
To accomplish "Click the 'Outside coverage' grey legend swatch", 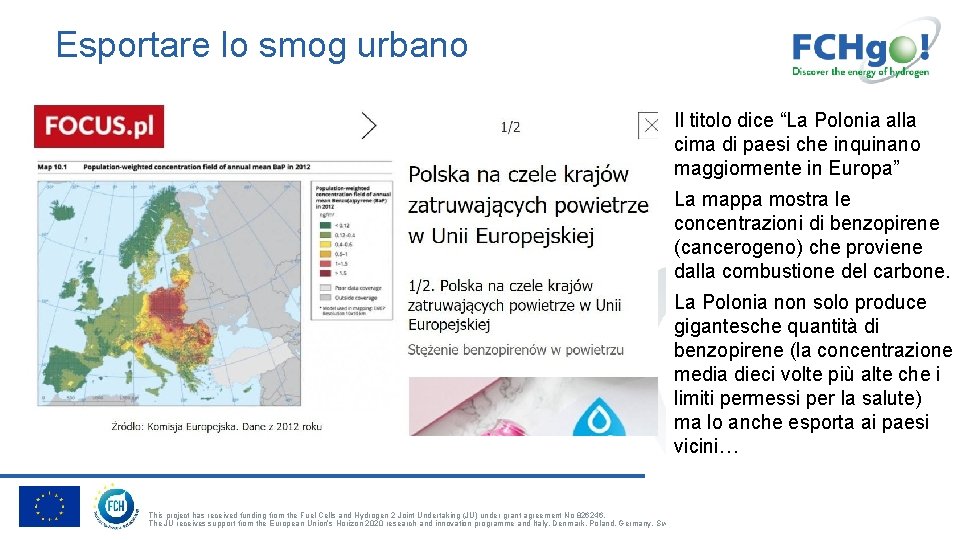I will click(x=325, y=298).
